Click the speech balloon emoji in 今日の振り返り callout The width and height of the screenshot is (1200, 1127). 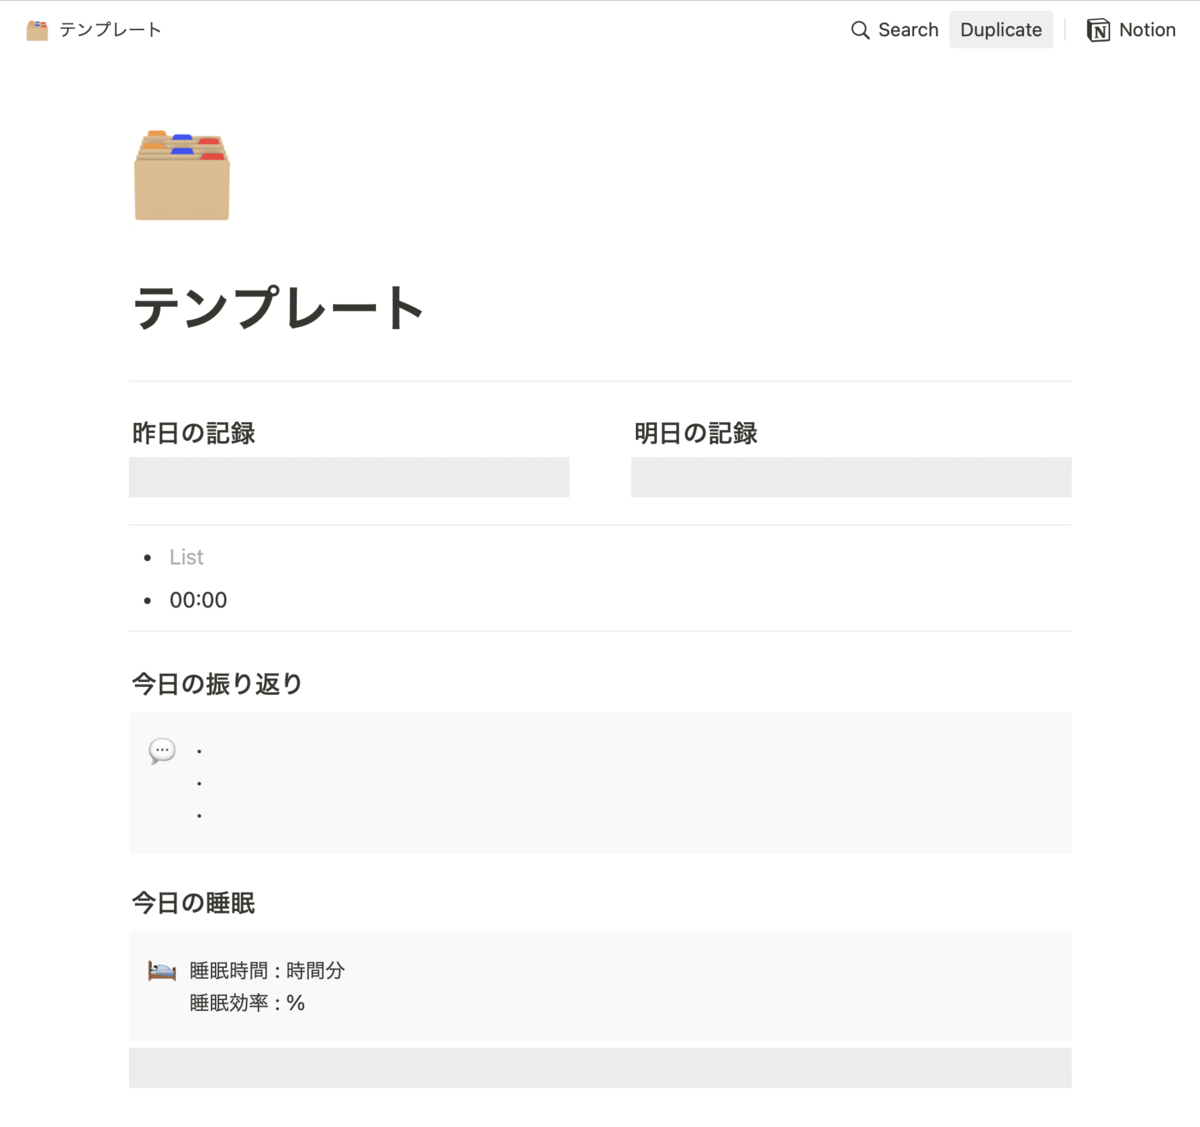161,751
